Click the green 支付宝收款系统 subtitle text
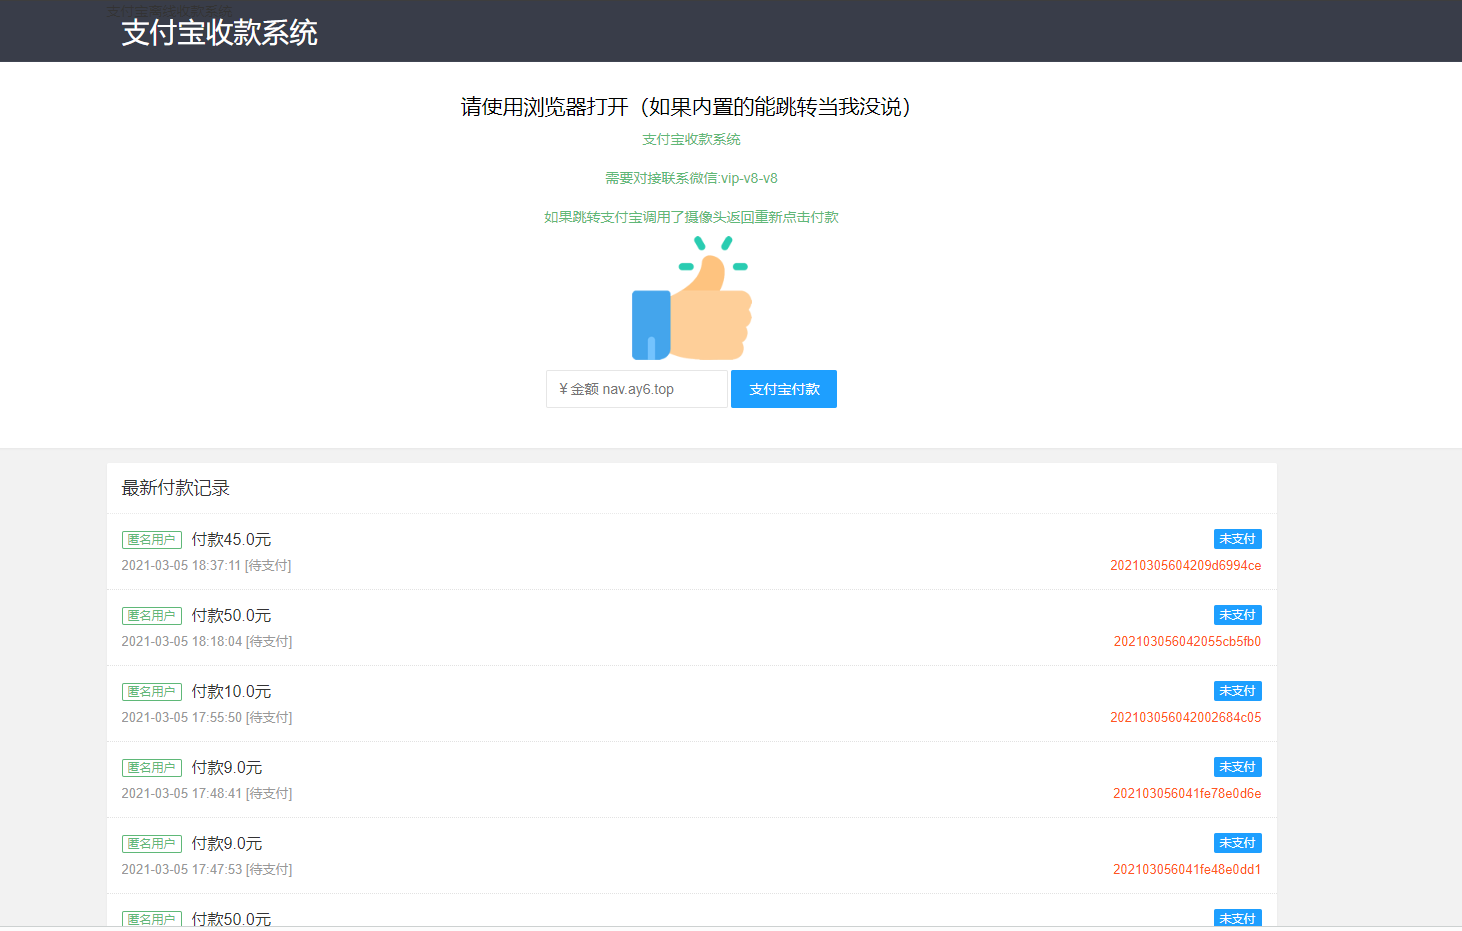Image resolution: width=1462 pixels, height=931 pixels. pyautogui.click(x=691, y=139)
